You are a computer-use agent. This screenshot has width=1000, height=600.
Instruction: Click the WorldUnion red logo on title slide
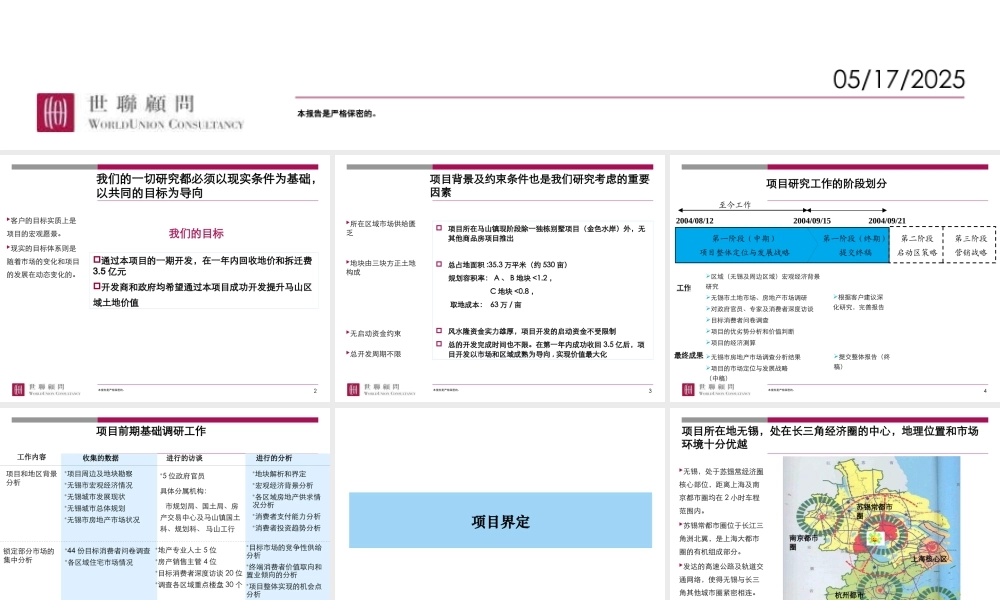[55, 112]
